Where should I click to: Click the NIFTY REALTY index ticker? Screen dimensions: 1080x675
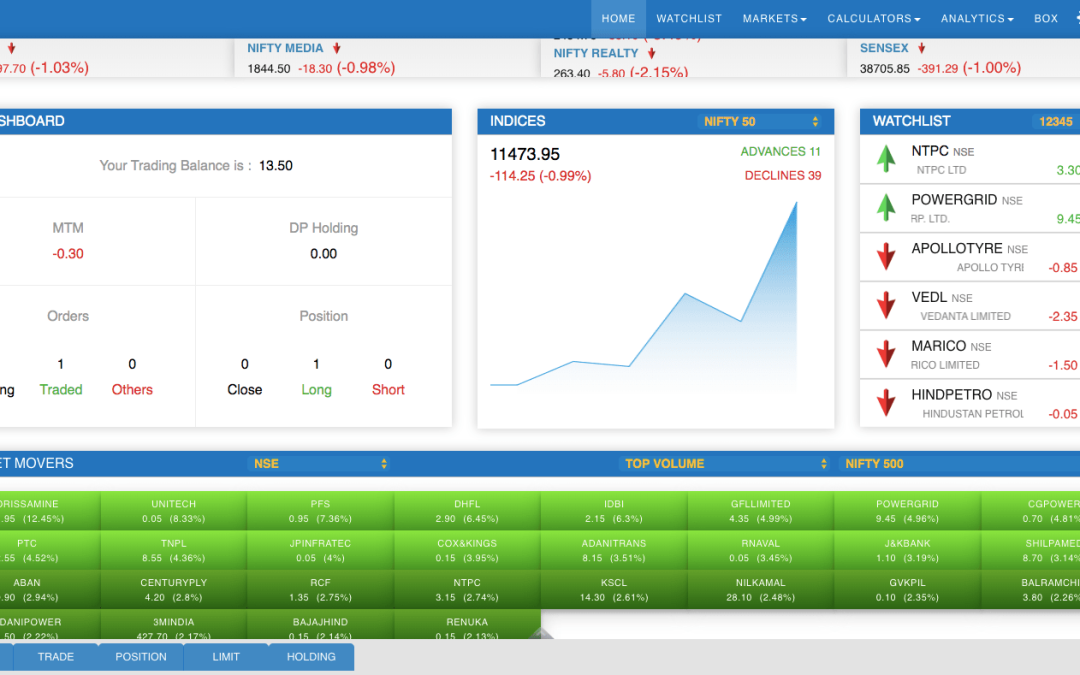(x=596, y=53)
